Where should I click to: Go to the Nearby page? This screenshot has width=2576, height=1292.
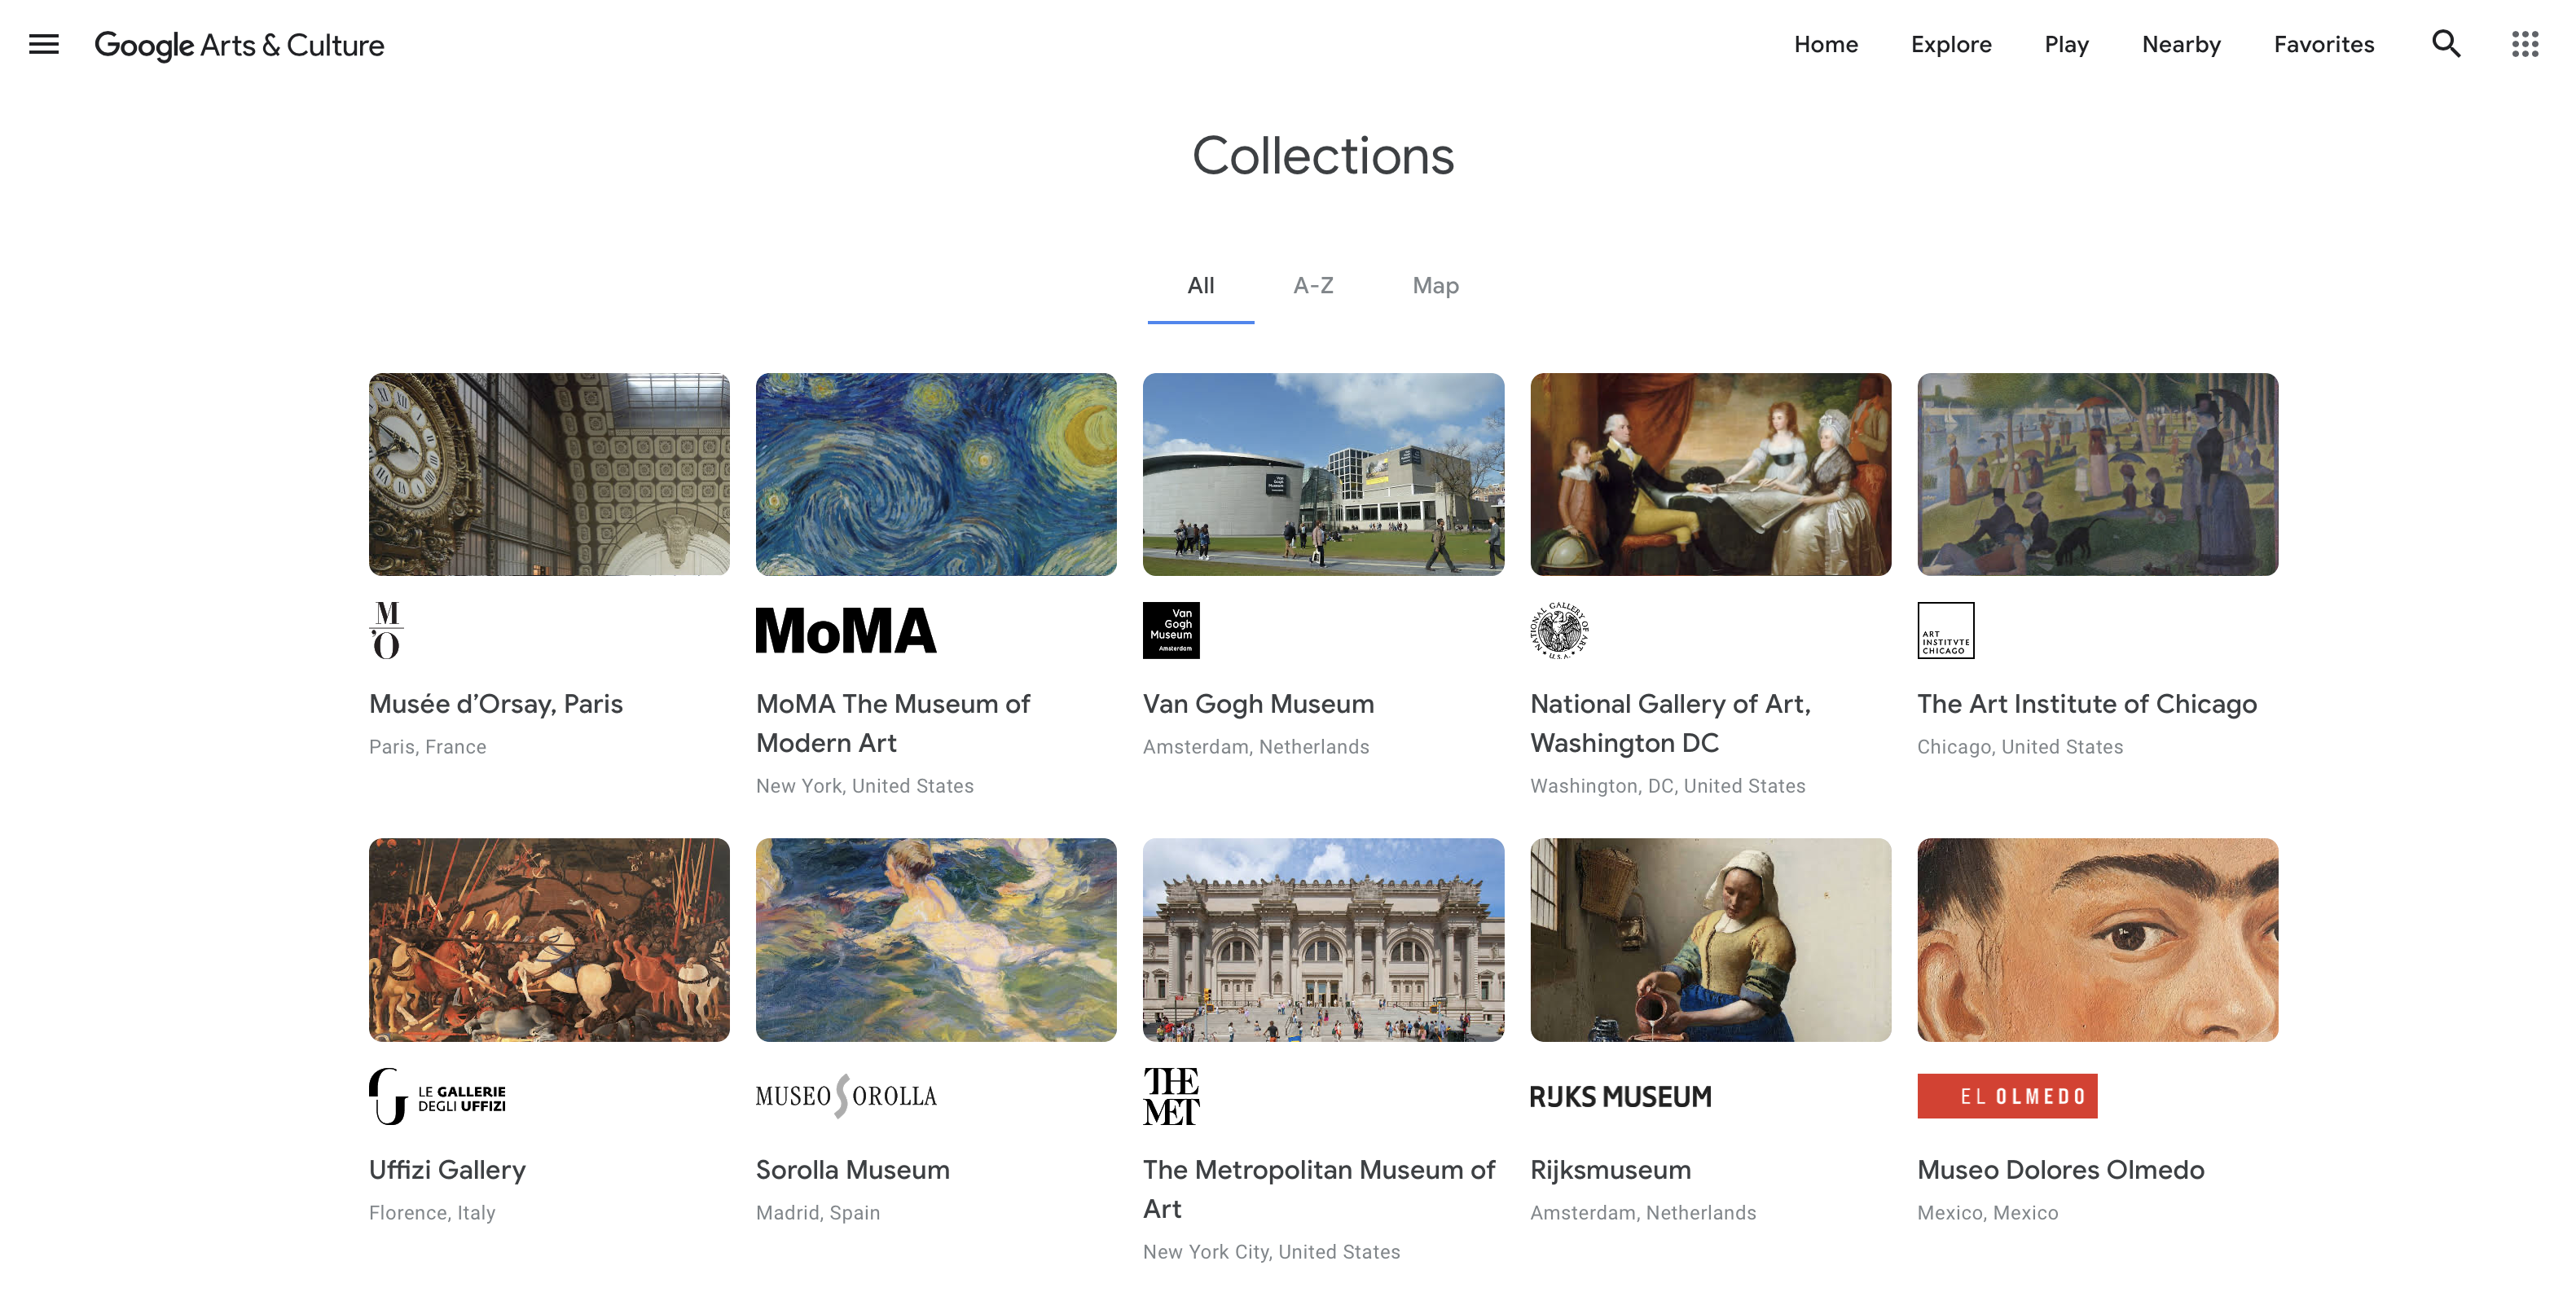click(2181, 44)
